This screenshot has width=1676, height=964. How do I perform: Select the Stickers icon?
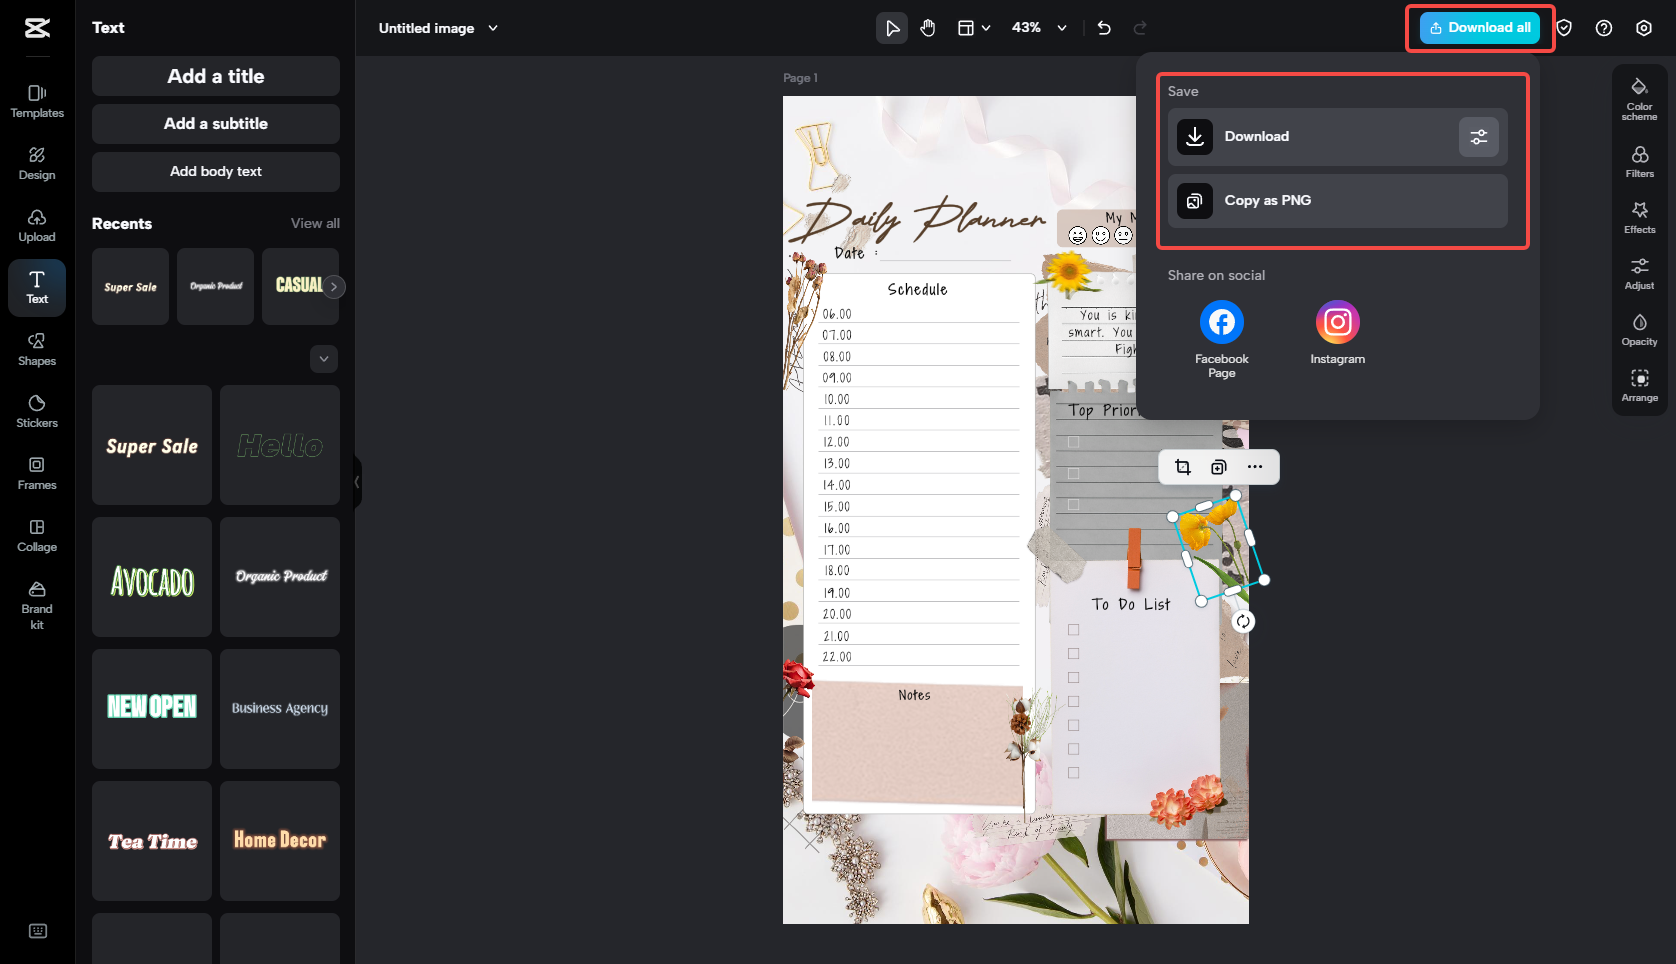click(37, 410)
